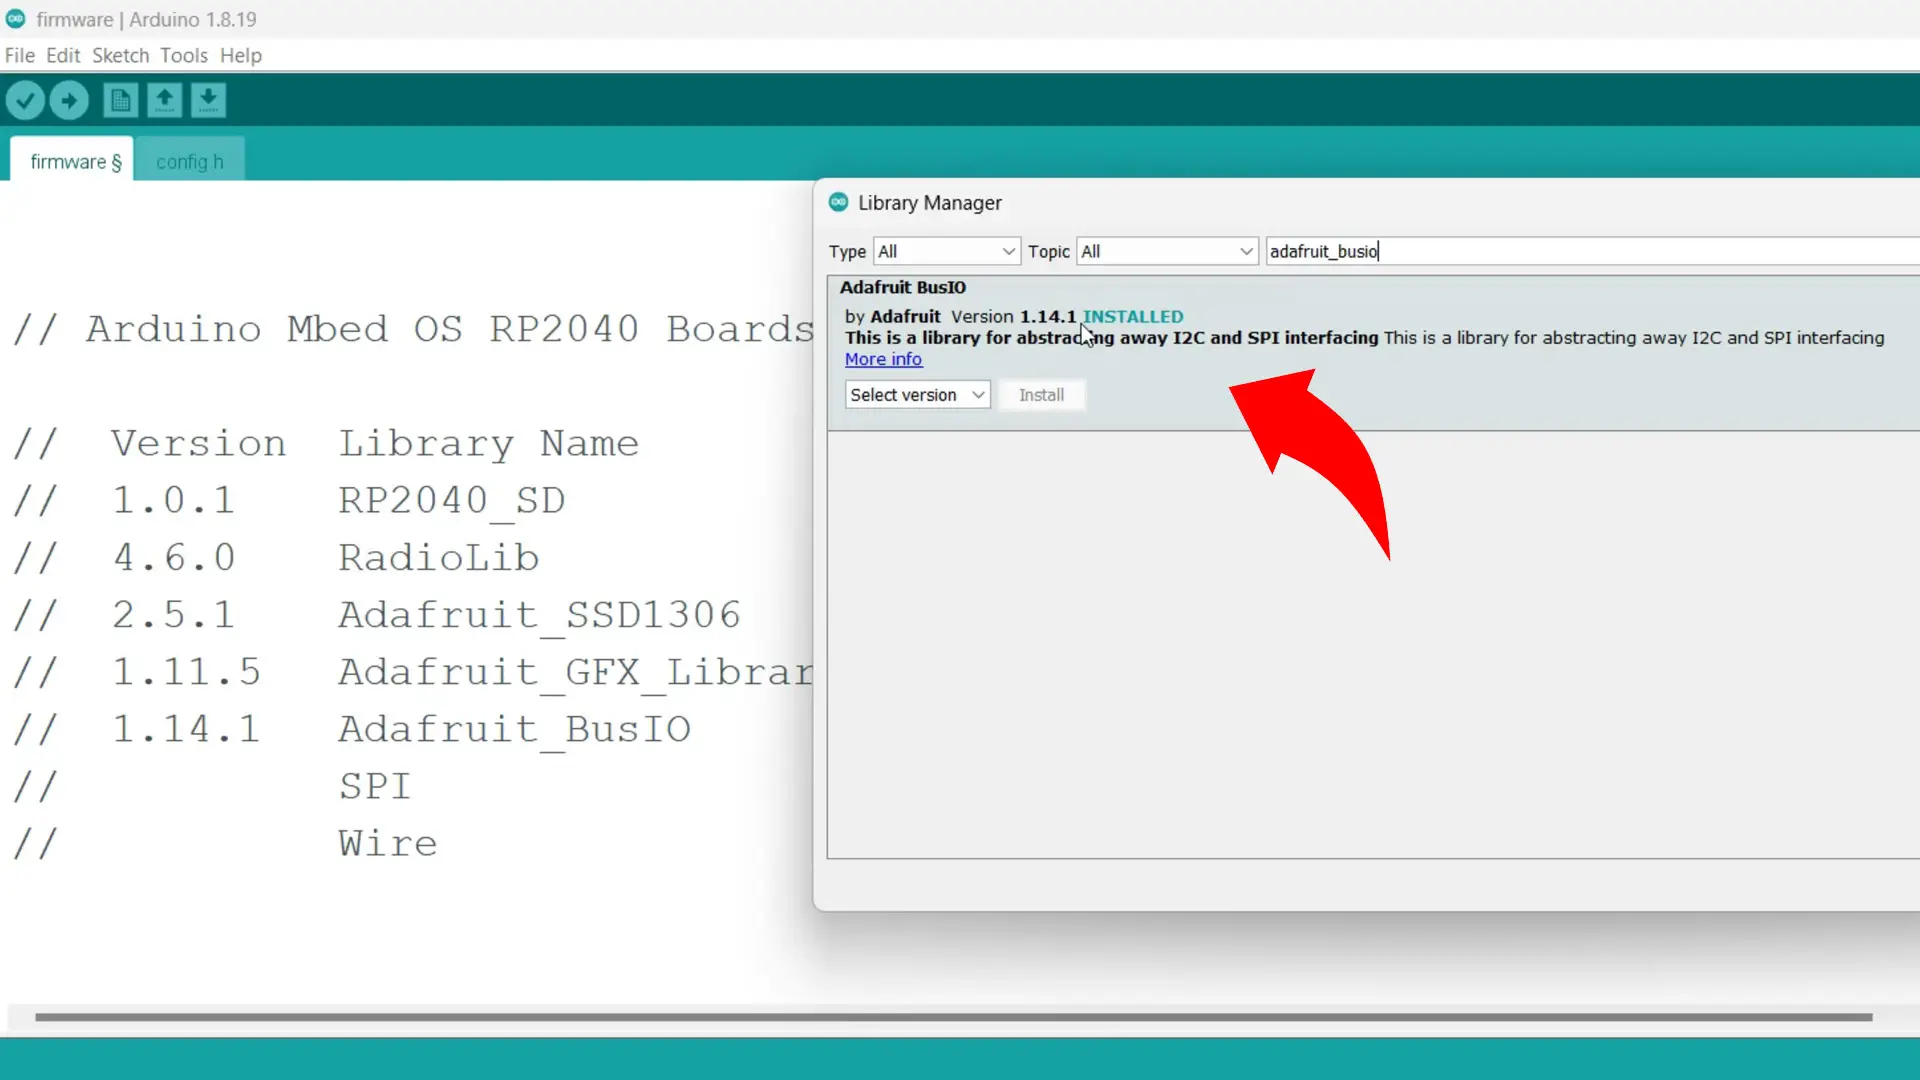Select the Adafruit BusIO library title
This screenshot has height=1080, width=1920.
pyautogui.click(x=902, y=287)
